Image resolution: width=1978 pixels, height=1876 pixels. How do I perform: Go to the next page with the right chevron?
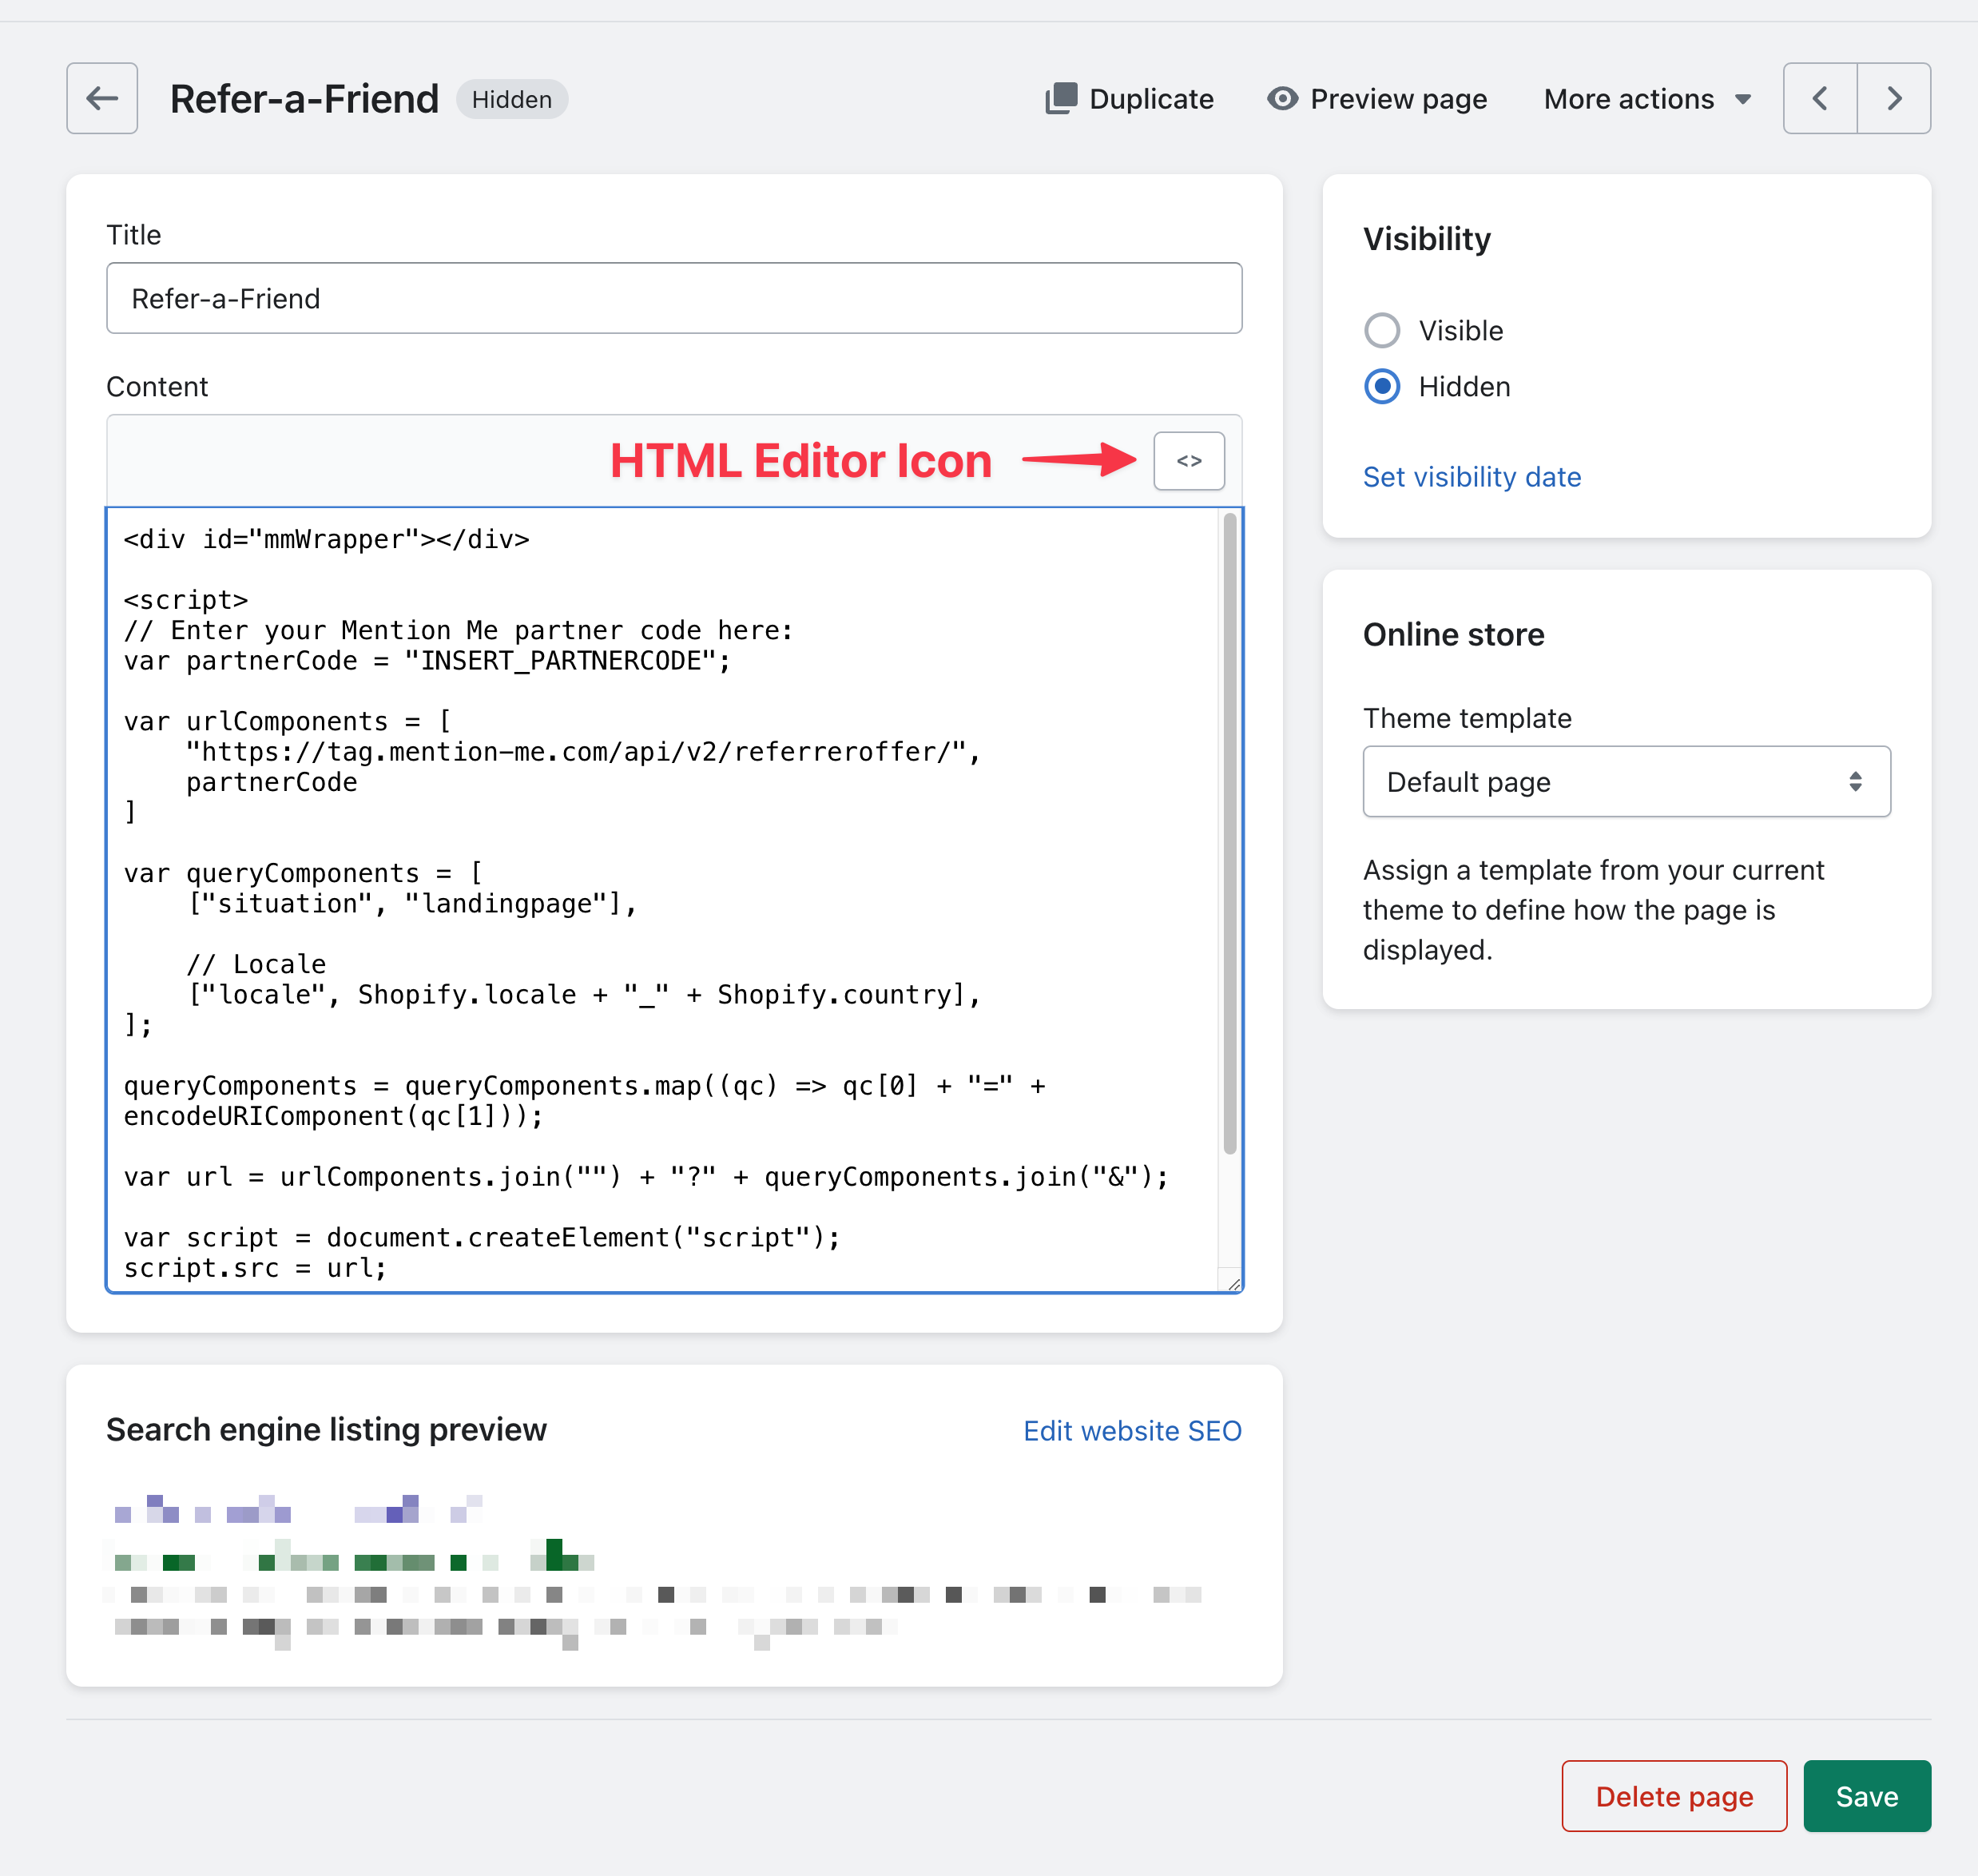point(1894,98)
